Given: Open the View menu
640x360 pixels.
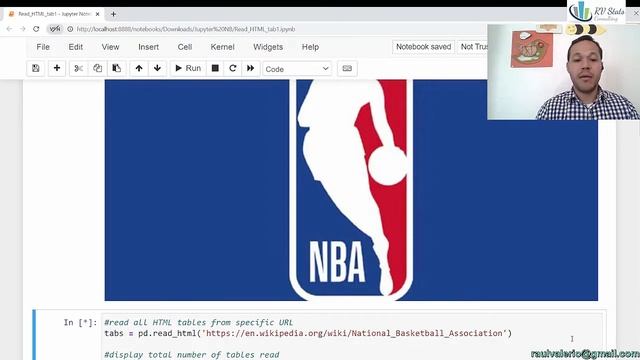Looking at the screenshot, I should 110,47.
